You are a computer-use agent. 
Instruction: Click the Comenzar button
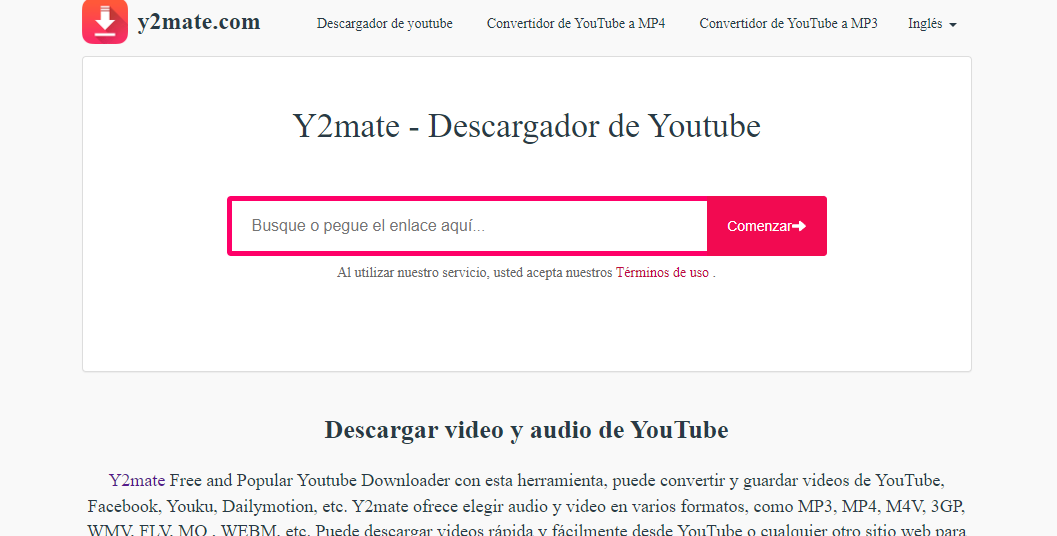click(766, 226)
